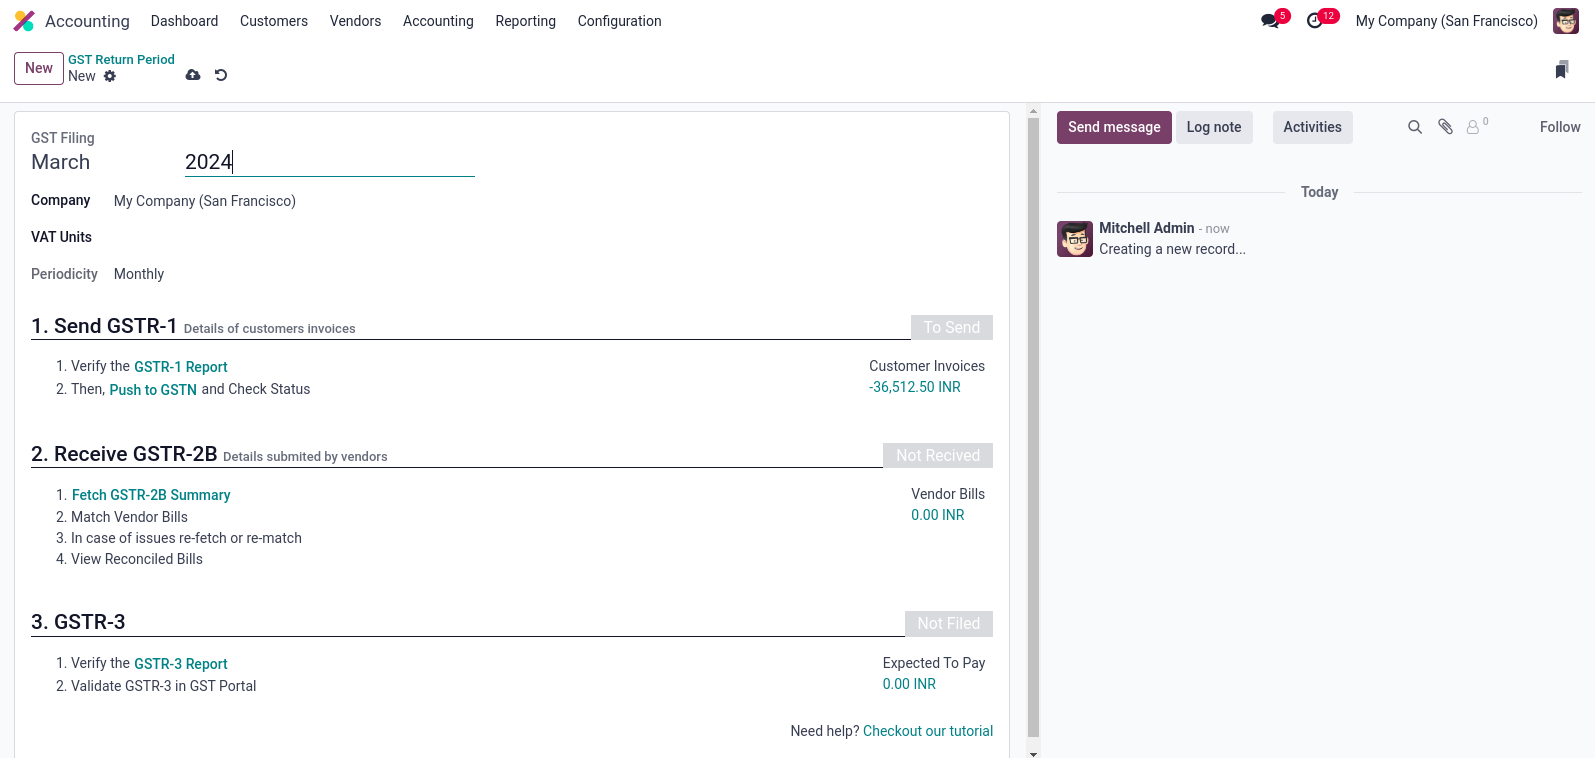The image size is (1595, 758).
Task: Search messages with magnifier icon
Action: click(1415, 127)
